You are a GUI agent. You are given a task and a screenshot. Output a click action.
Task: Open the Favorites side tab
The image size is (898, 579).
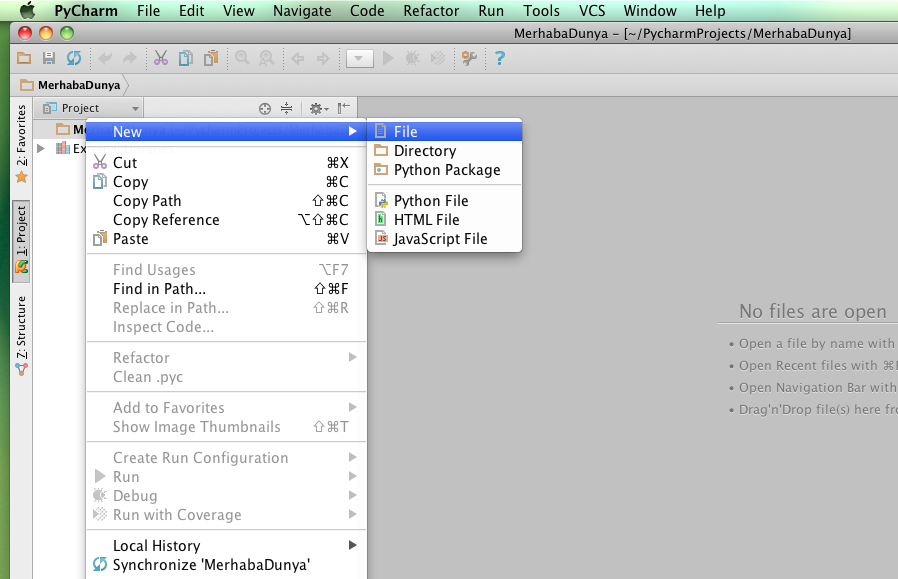(21, 143)
